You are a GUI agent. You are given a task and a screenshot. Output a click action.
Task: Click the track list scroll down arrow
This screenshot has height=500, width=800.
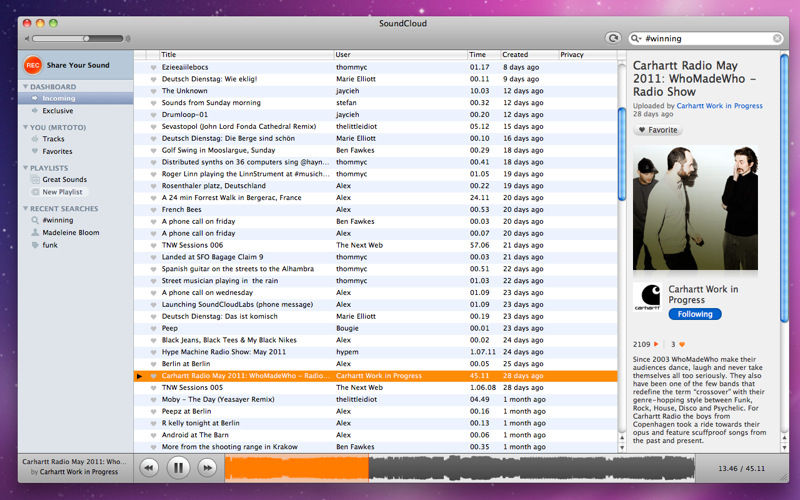[x=621, y=447]
